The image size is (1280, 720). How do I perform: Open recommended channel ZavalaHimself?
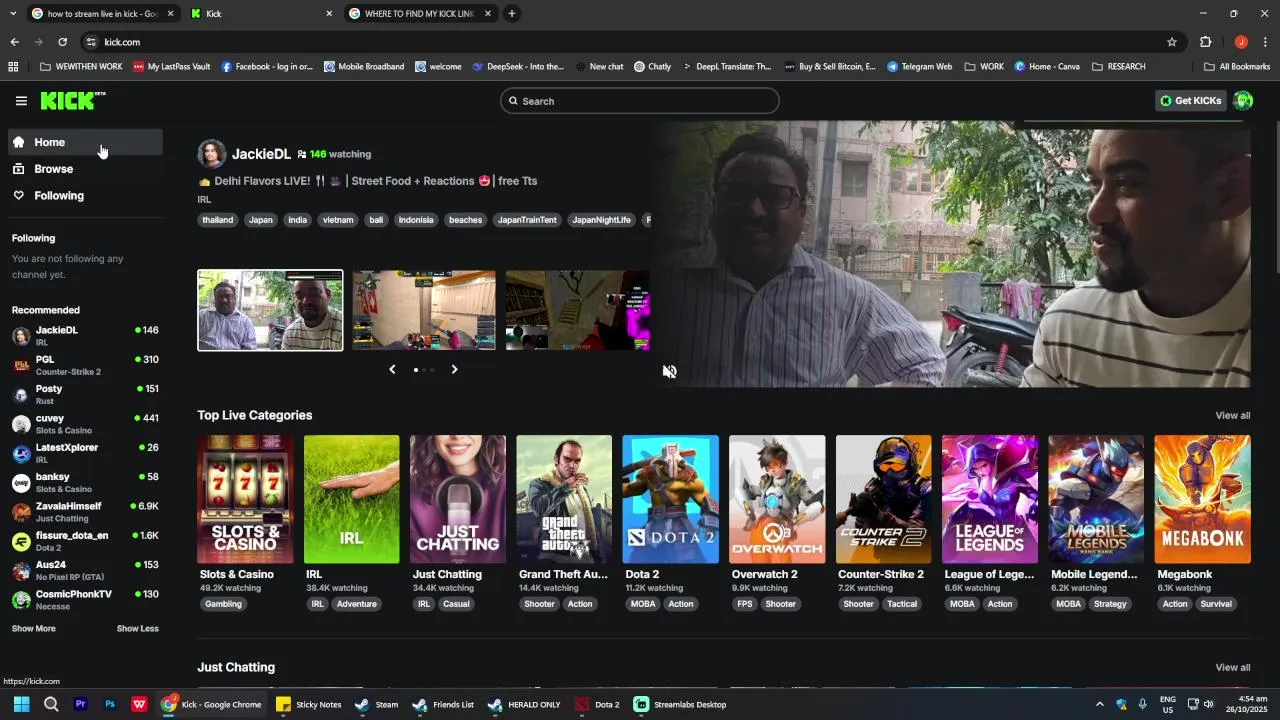pyautogui.click(x=85, y=512)
